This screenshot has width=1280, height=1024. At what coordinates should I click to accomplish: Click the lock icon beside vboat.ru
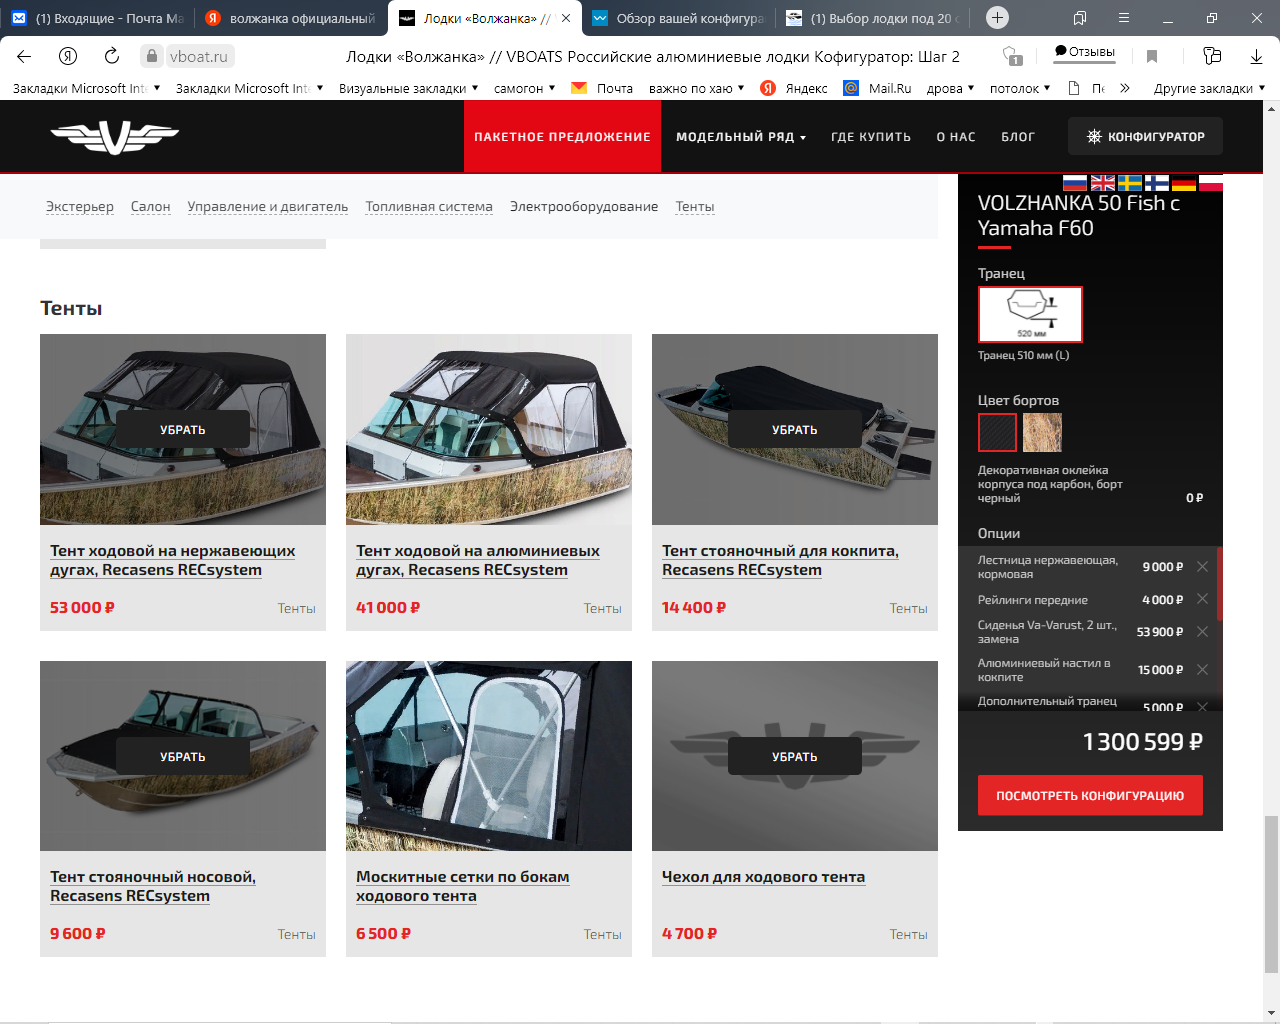[x=152, y=56]
